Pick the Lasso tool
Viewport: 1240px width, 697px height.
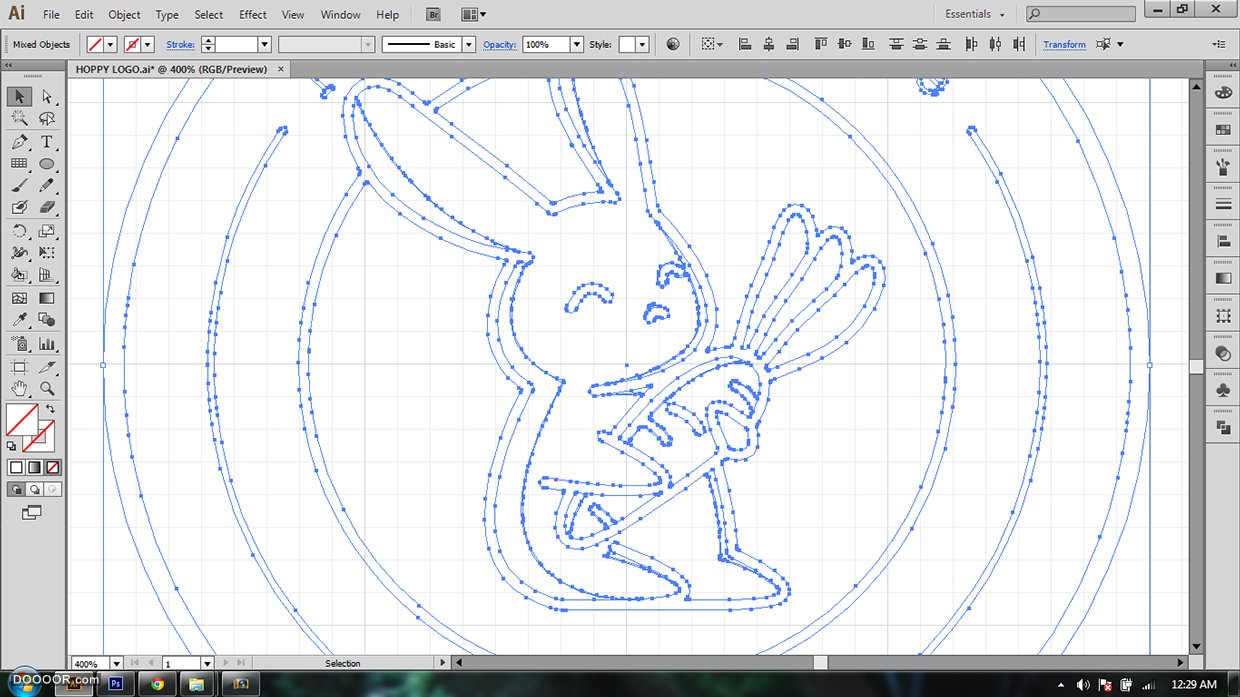[47, 119]
